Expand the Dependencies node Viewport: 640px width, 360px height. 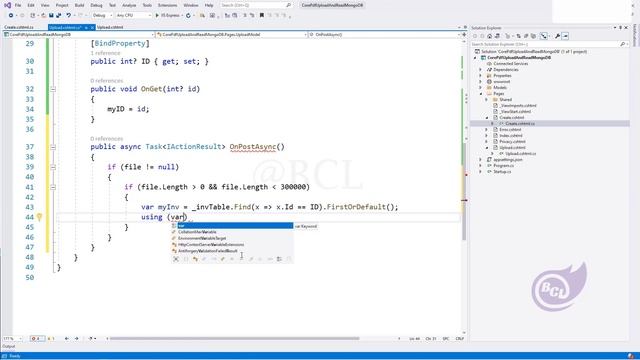pos(481,70)
